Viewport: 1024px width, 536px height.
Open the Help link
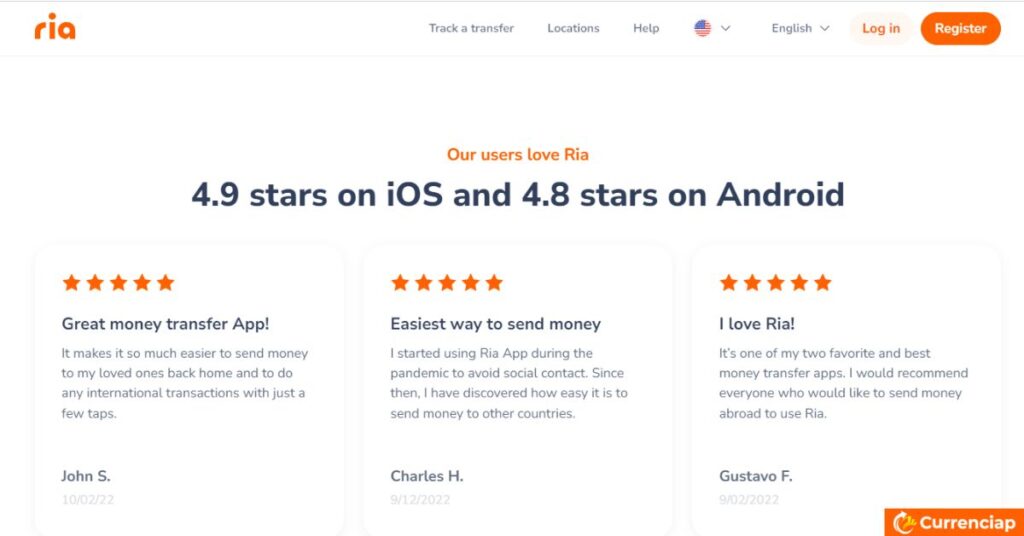[x=646, y=28]
